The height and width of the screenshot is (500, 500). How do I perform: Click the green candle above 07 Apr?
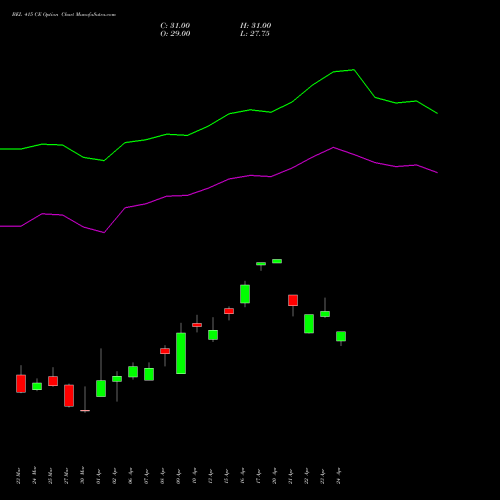point(149,374)
